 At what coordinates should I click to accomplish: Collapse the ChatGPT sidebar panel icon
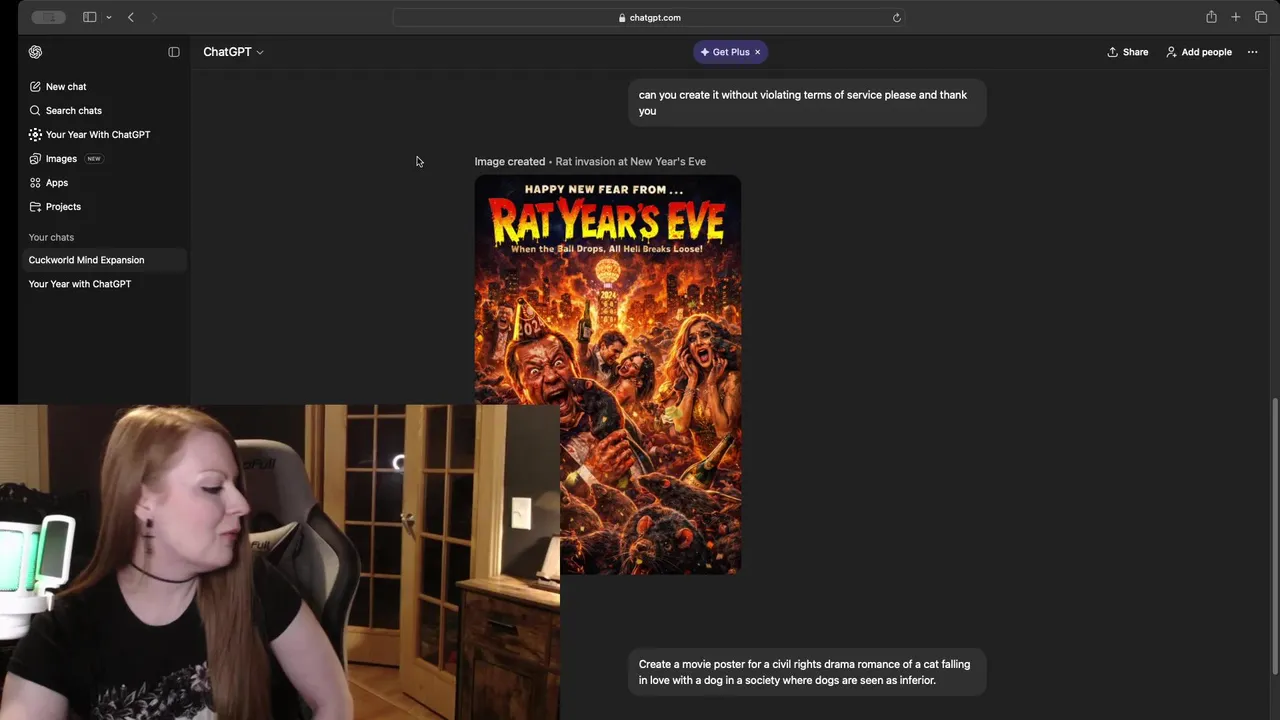(x=174, y=52)
